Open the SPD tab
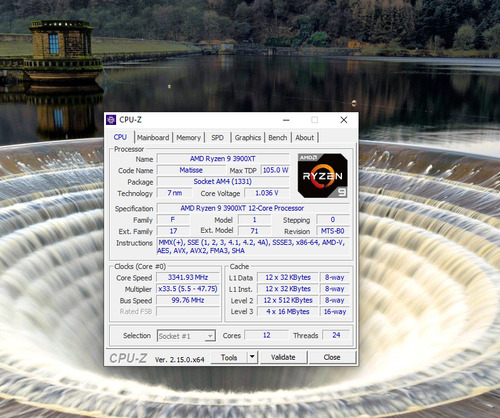The height and width of the screenshot is (418, 500). click(x=217, y=138)
